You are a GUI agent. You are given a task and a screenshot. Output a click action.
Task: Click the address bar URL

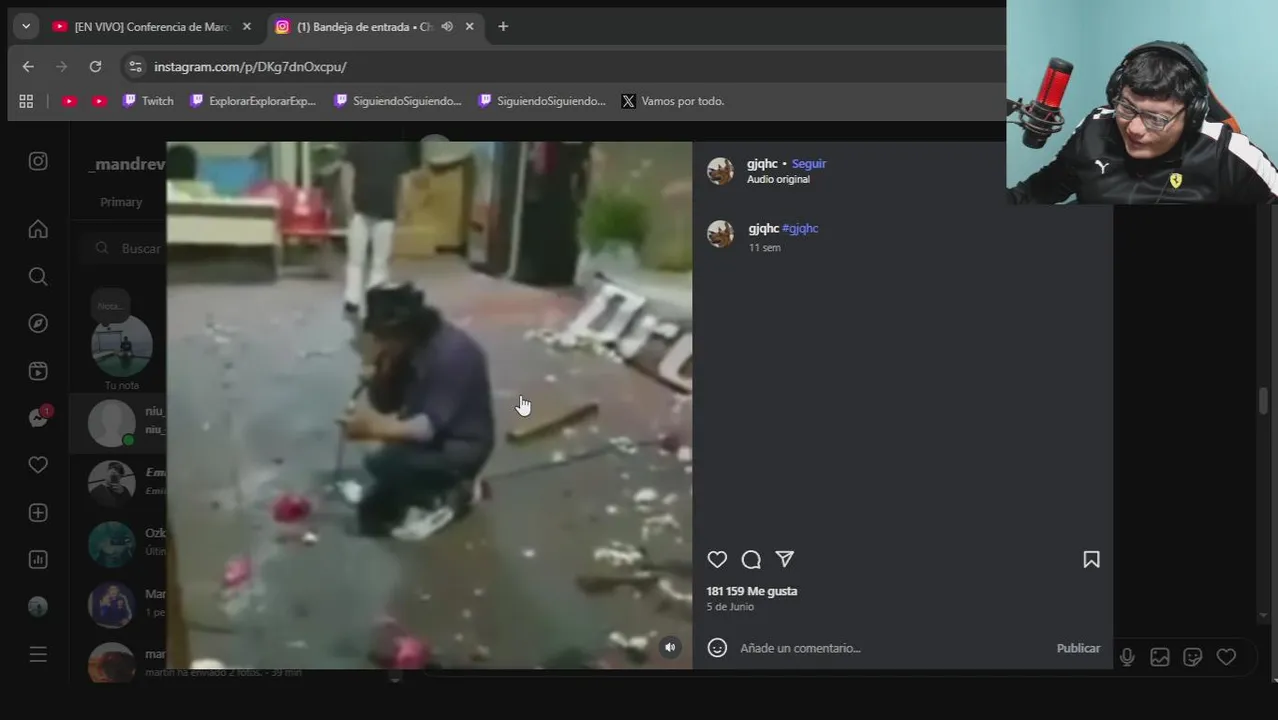(250, 67)
